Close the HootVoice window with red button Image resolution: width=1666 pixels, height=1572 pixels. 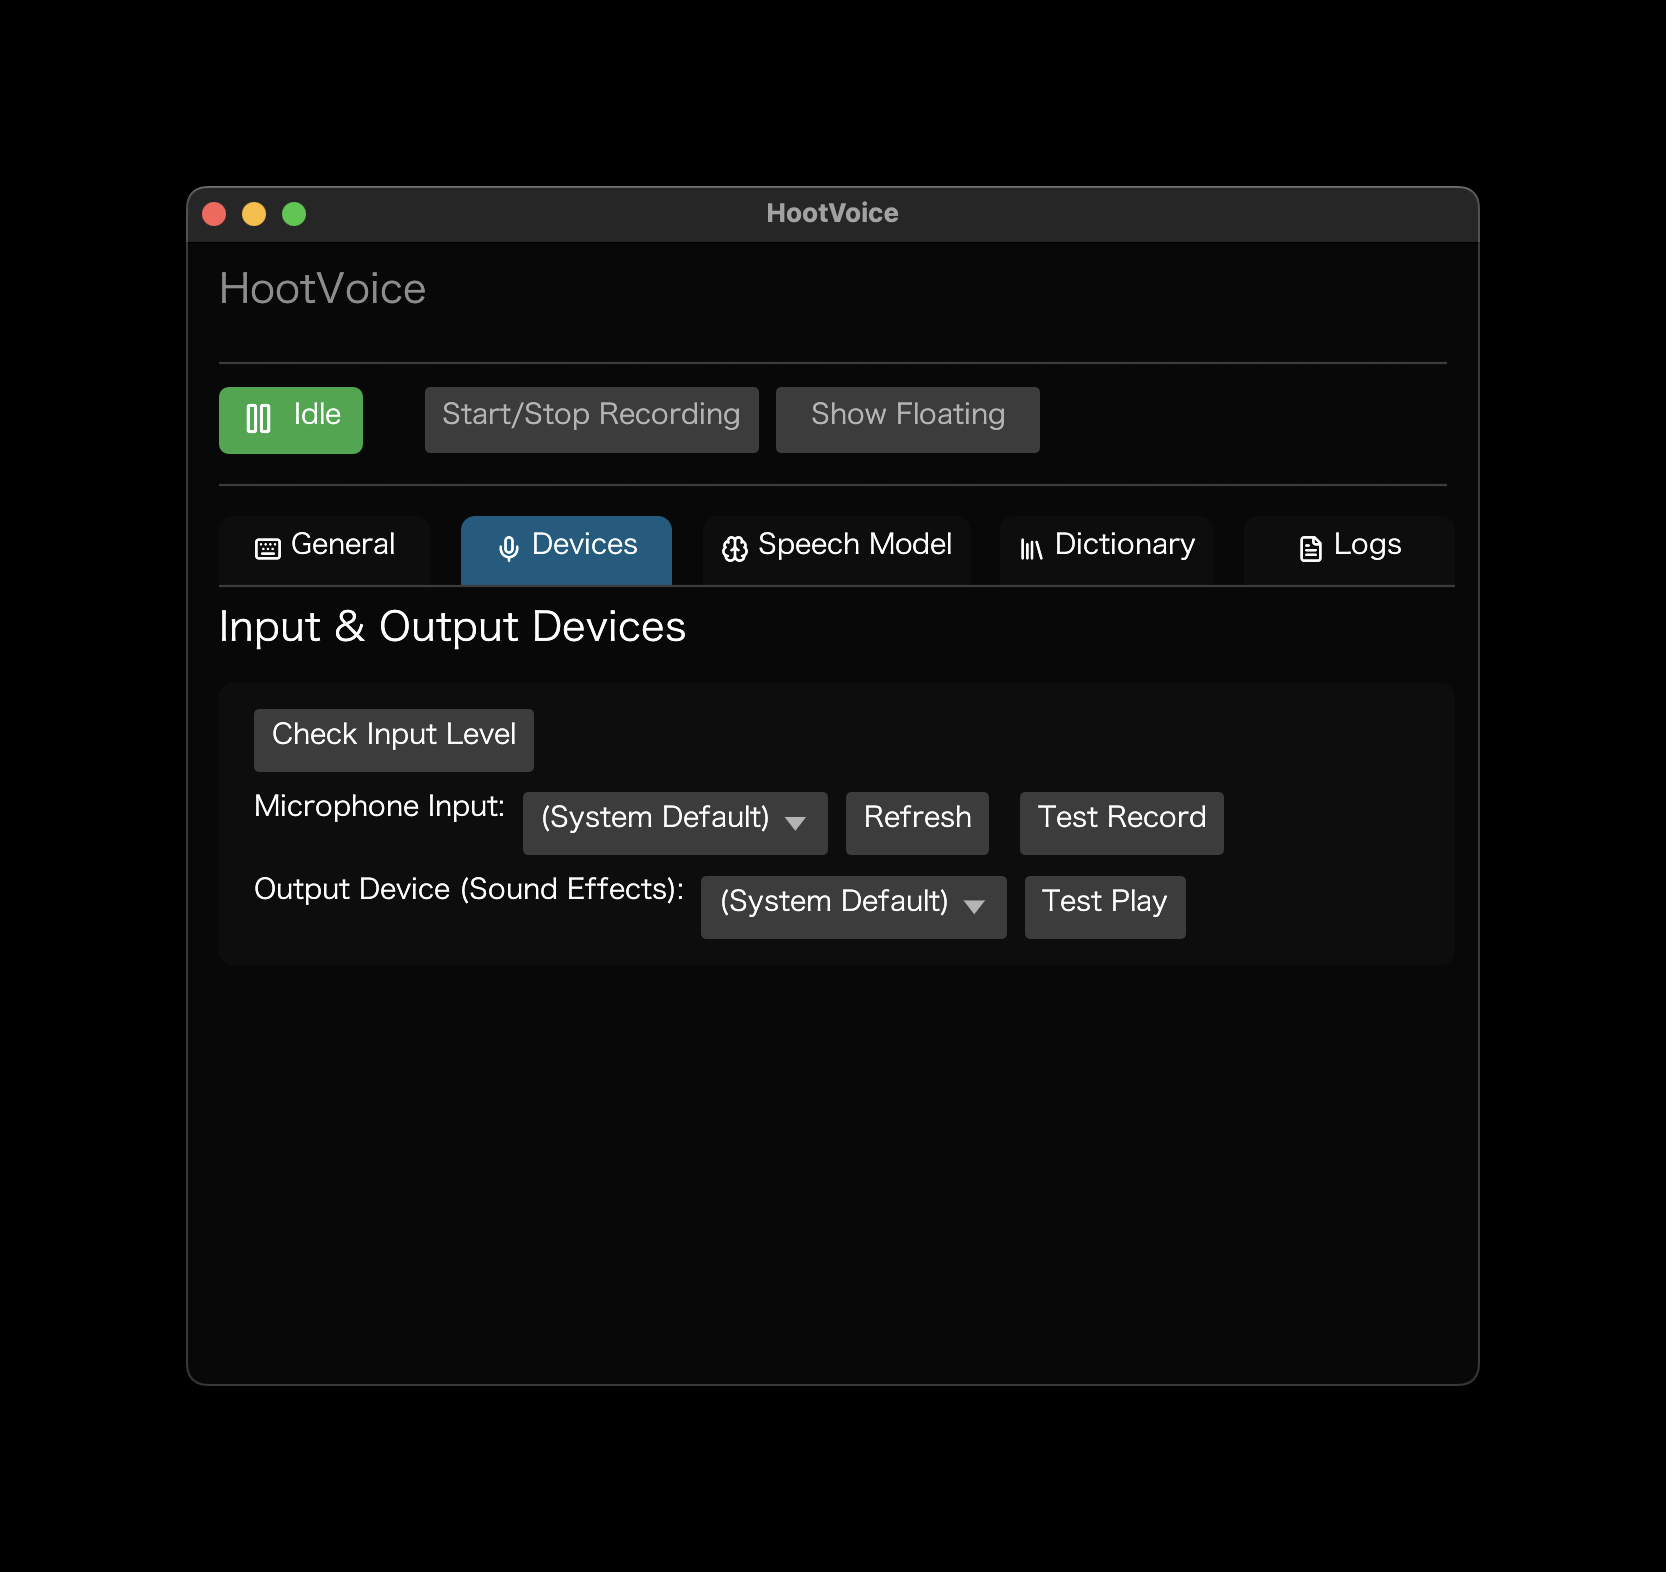pyautogui.click(x=214, y=214)
